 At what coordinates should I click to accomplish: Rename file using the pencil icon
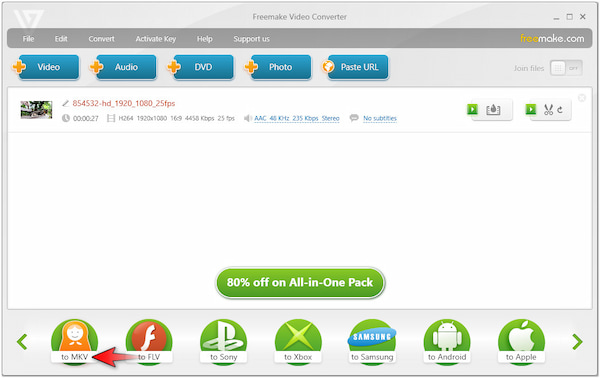pos(65,103)
